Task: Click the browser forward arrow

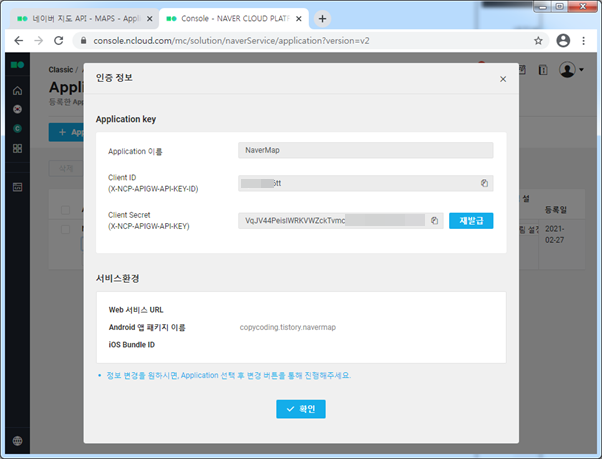Action: [x=38, y=41]
